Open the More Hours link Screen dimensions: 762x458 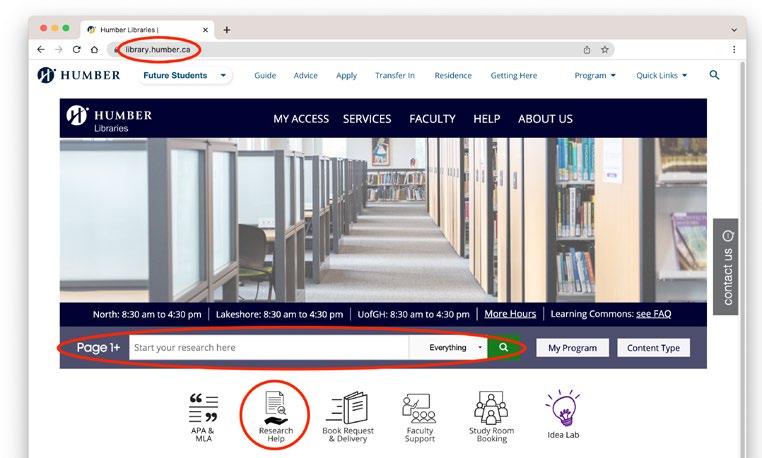(x=510, y=314)
